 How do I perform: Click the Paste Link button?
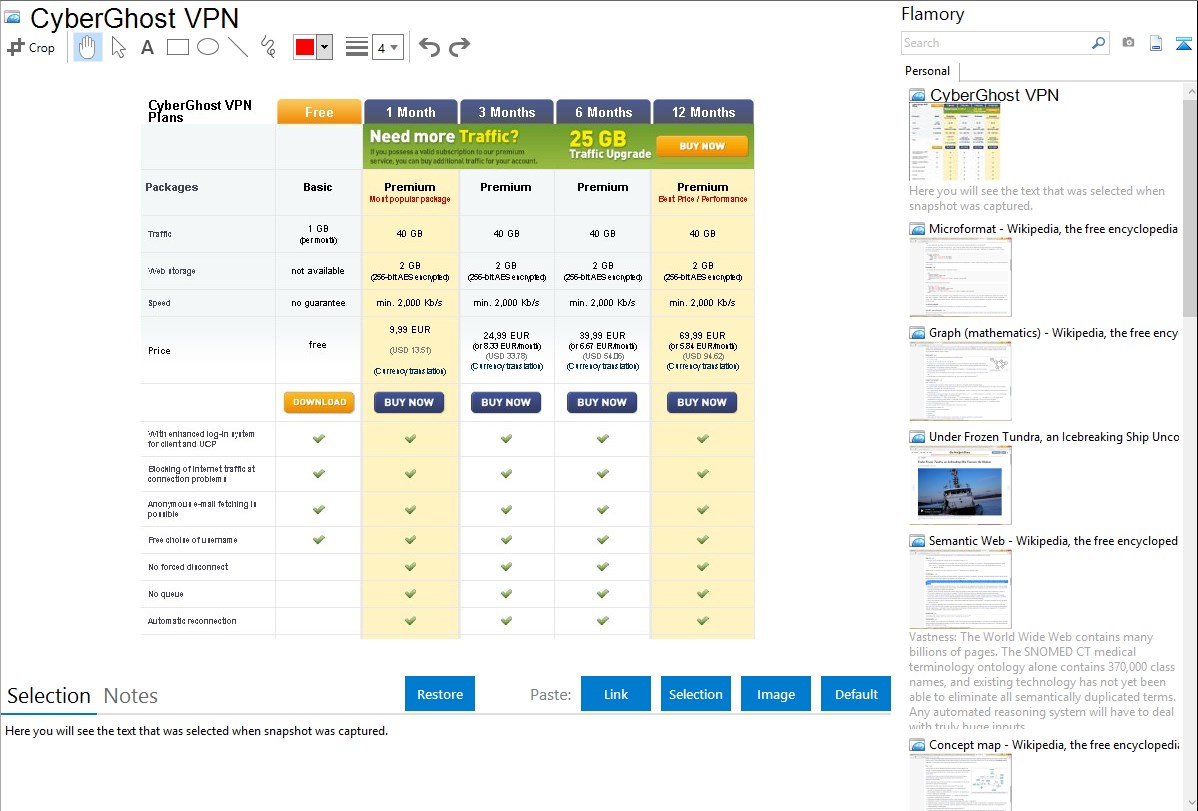pos(616,694)
